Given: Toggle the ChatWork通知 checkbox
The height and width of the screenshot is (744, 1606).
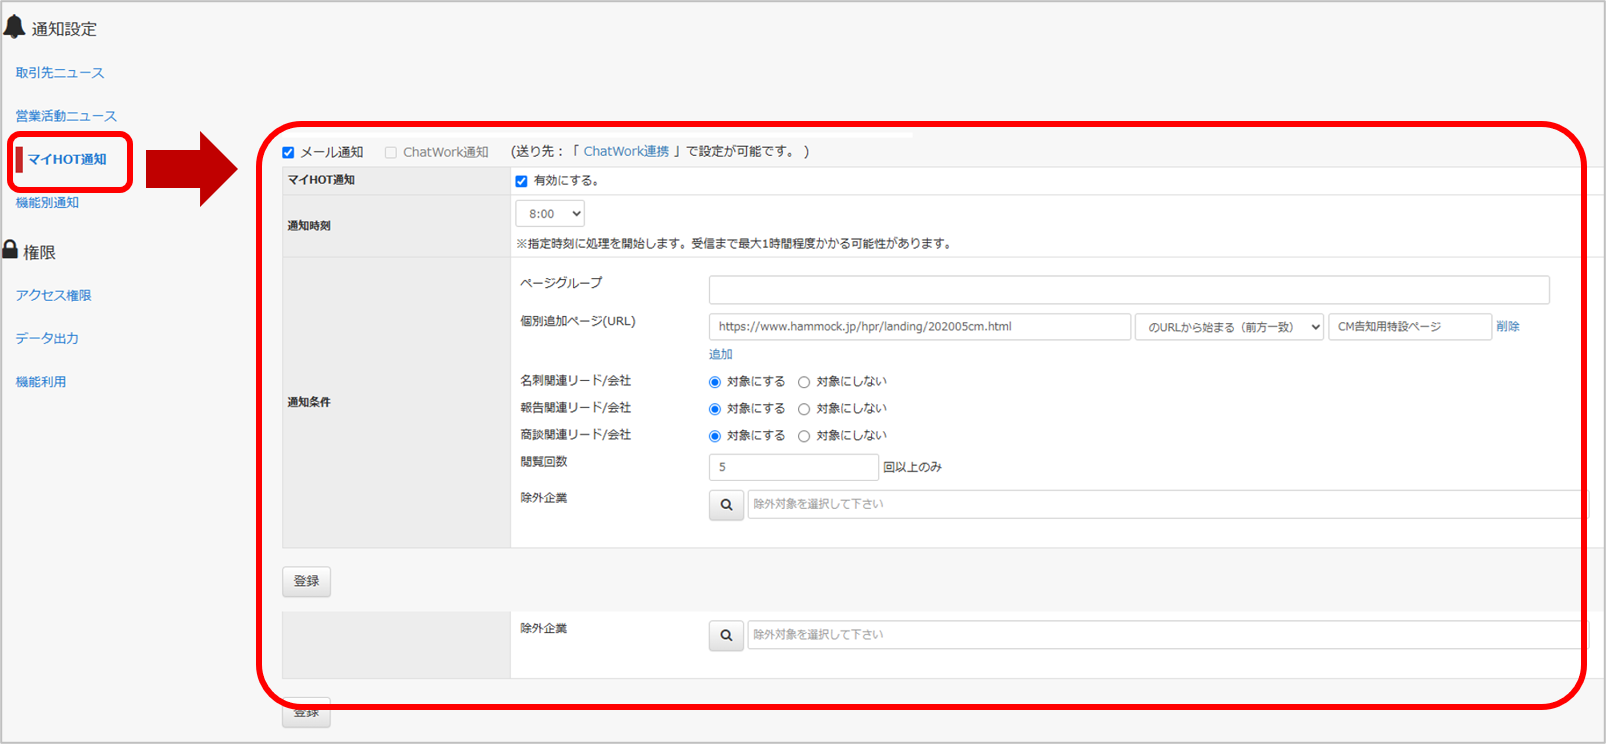Looking at the screenshot, I should point(391,153).
